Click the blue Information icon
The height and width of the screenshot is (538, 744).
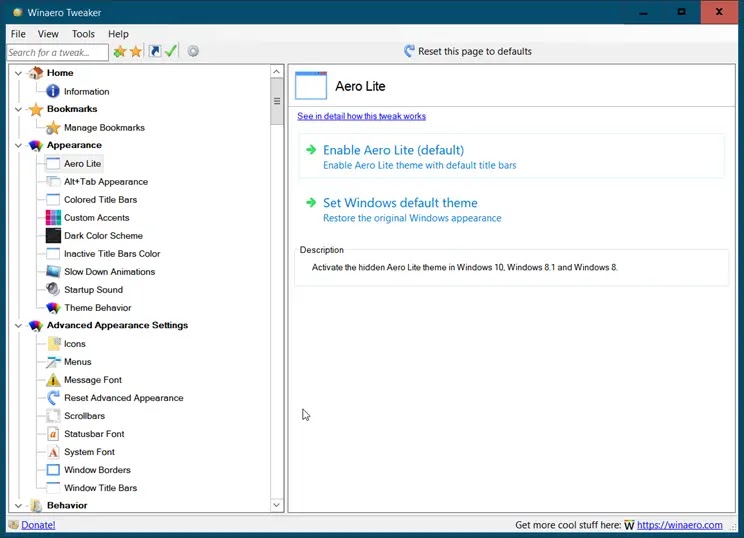(53, 91)
